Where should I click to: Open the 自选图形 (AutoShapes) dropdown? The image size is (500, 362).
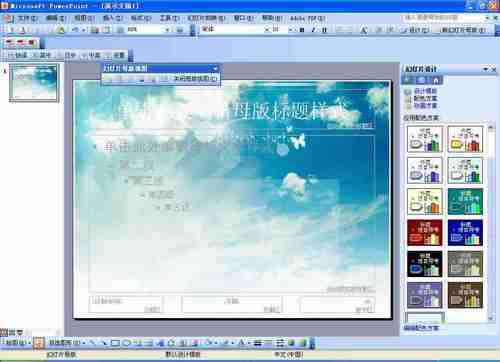click(67, 343)
